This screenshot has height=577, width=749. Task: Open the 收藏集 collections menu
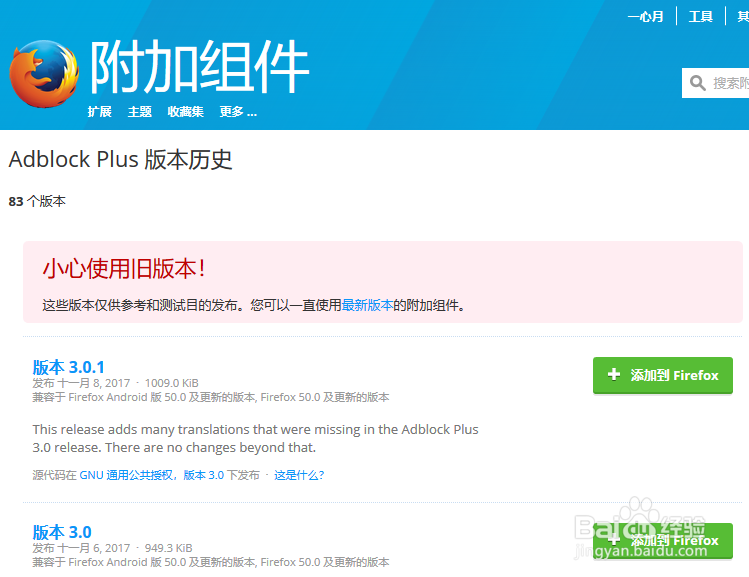(x=186, y=112)
